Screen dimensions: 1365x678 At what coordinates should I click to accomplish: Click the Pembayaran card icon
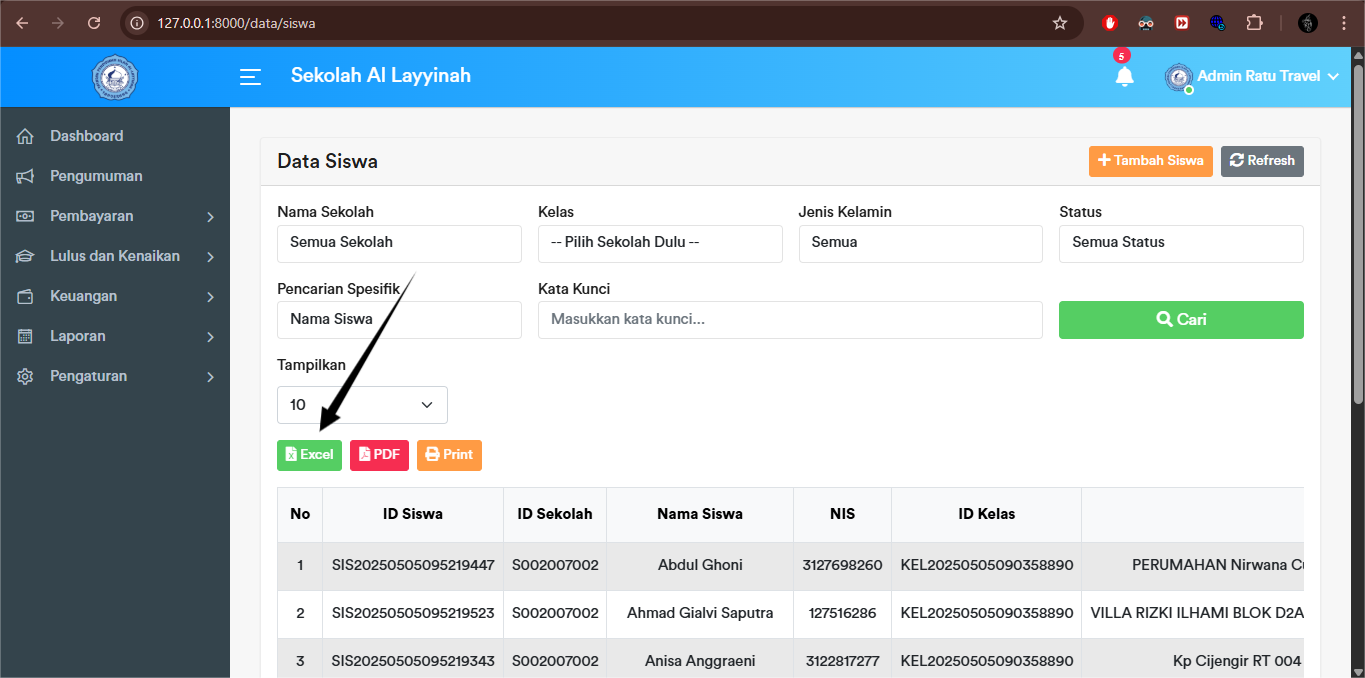coord(24,216)
